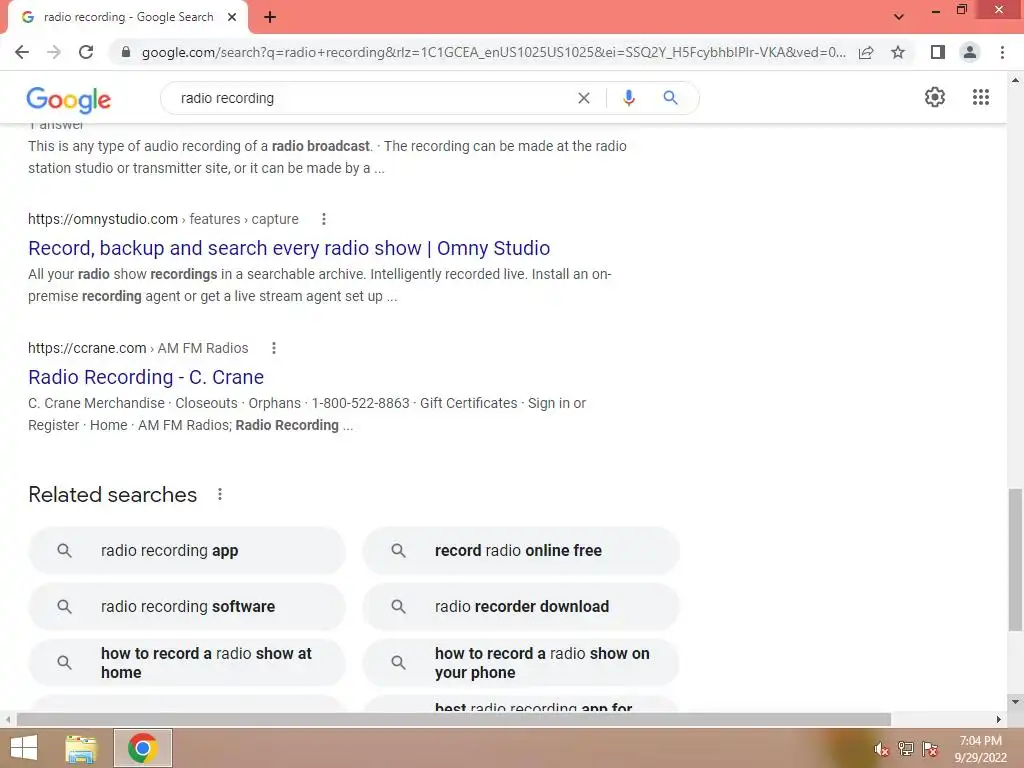Image resolution: width=1024 pixels, height=768 pixels.
Task: Click right arrow of horizontal scrollbar
Action: (x=999, y=719)
